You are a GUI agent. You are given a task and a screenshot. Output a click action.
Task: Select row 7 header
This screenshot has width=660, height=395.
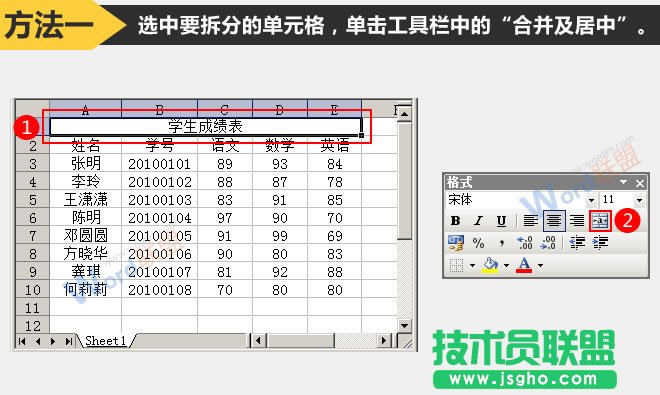point(32,236)
